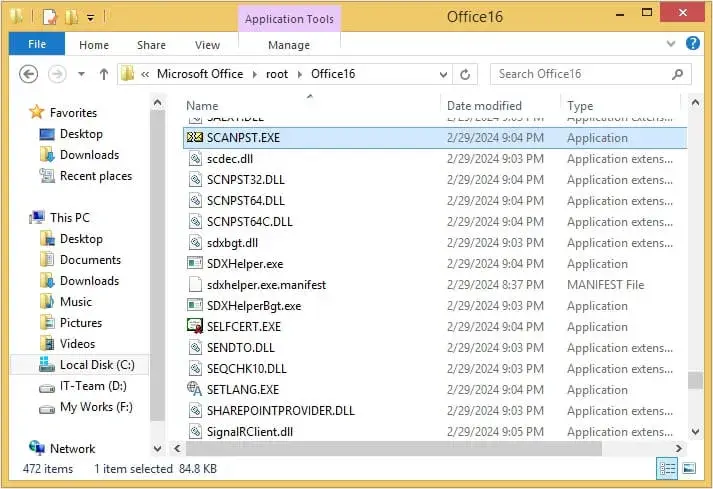This screenshot has width=713, height=489.
Task: Show hidden path with the double chevron
Action: [145, 74]
